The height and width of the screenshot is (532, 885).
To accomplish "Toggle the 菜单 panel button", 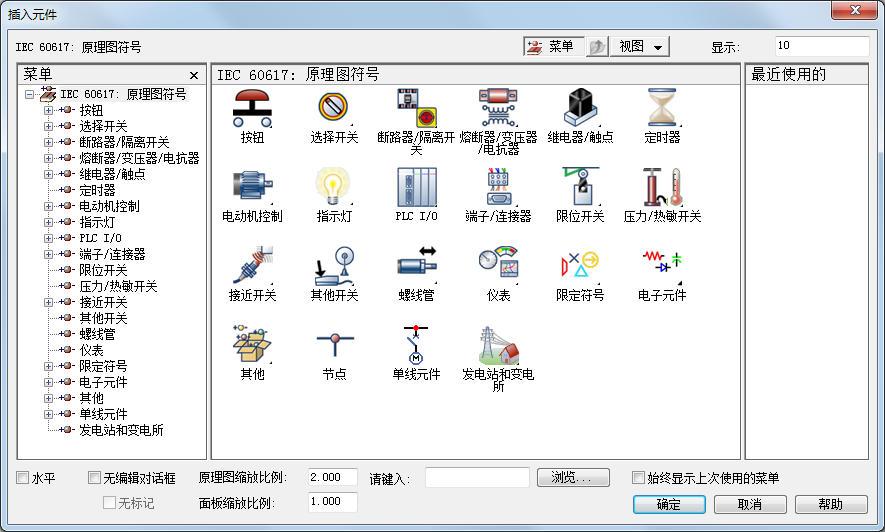I will 554,47.
